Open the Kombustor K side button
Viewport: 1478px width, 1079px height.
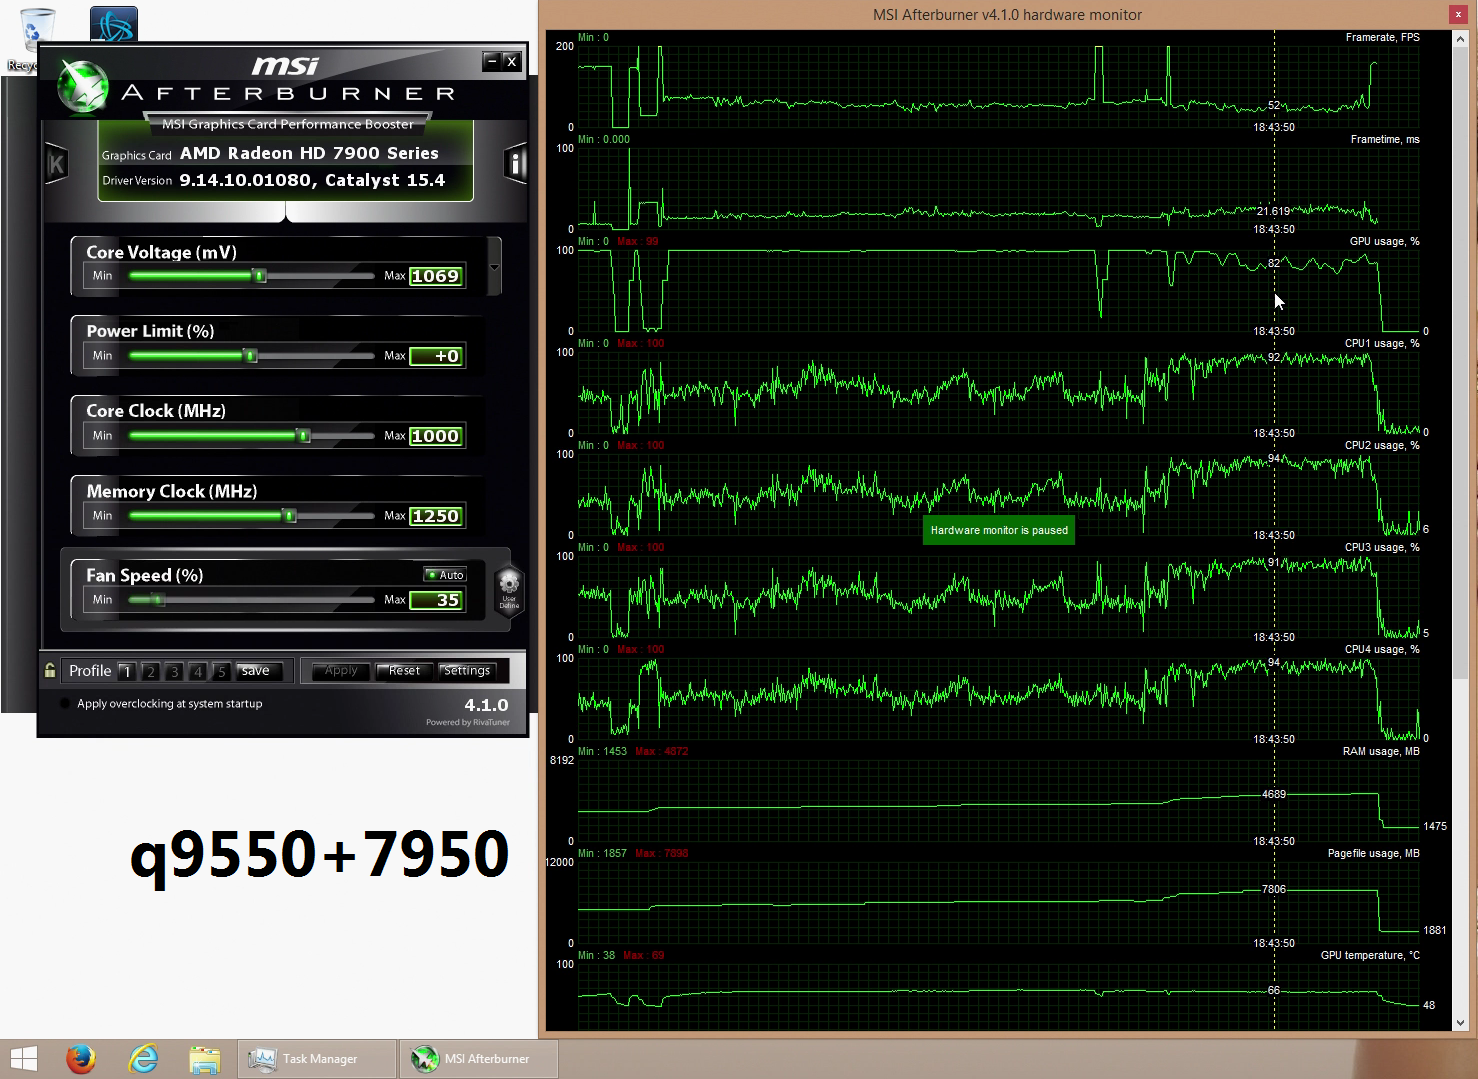56,164
